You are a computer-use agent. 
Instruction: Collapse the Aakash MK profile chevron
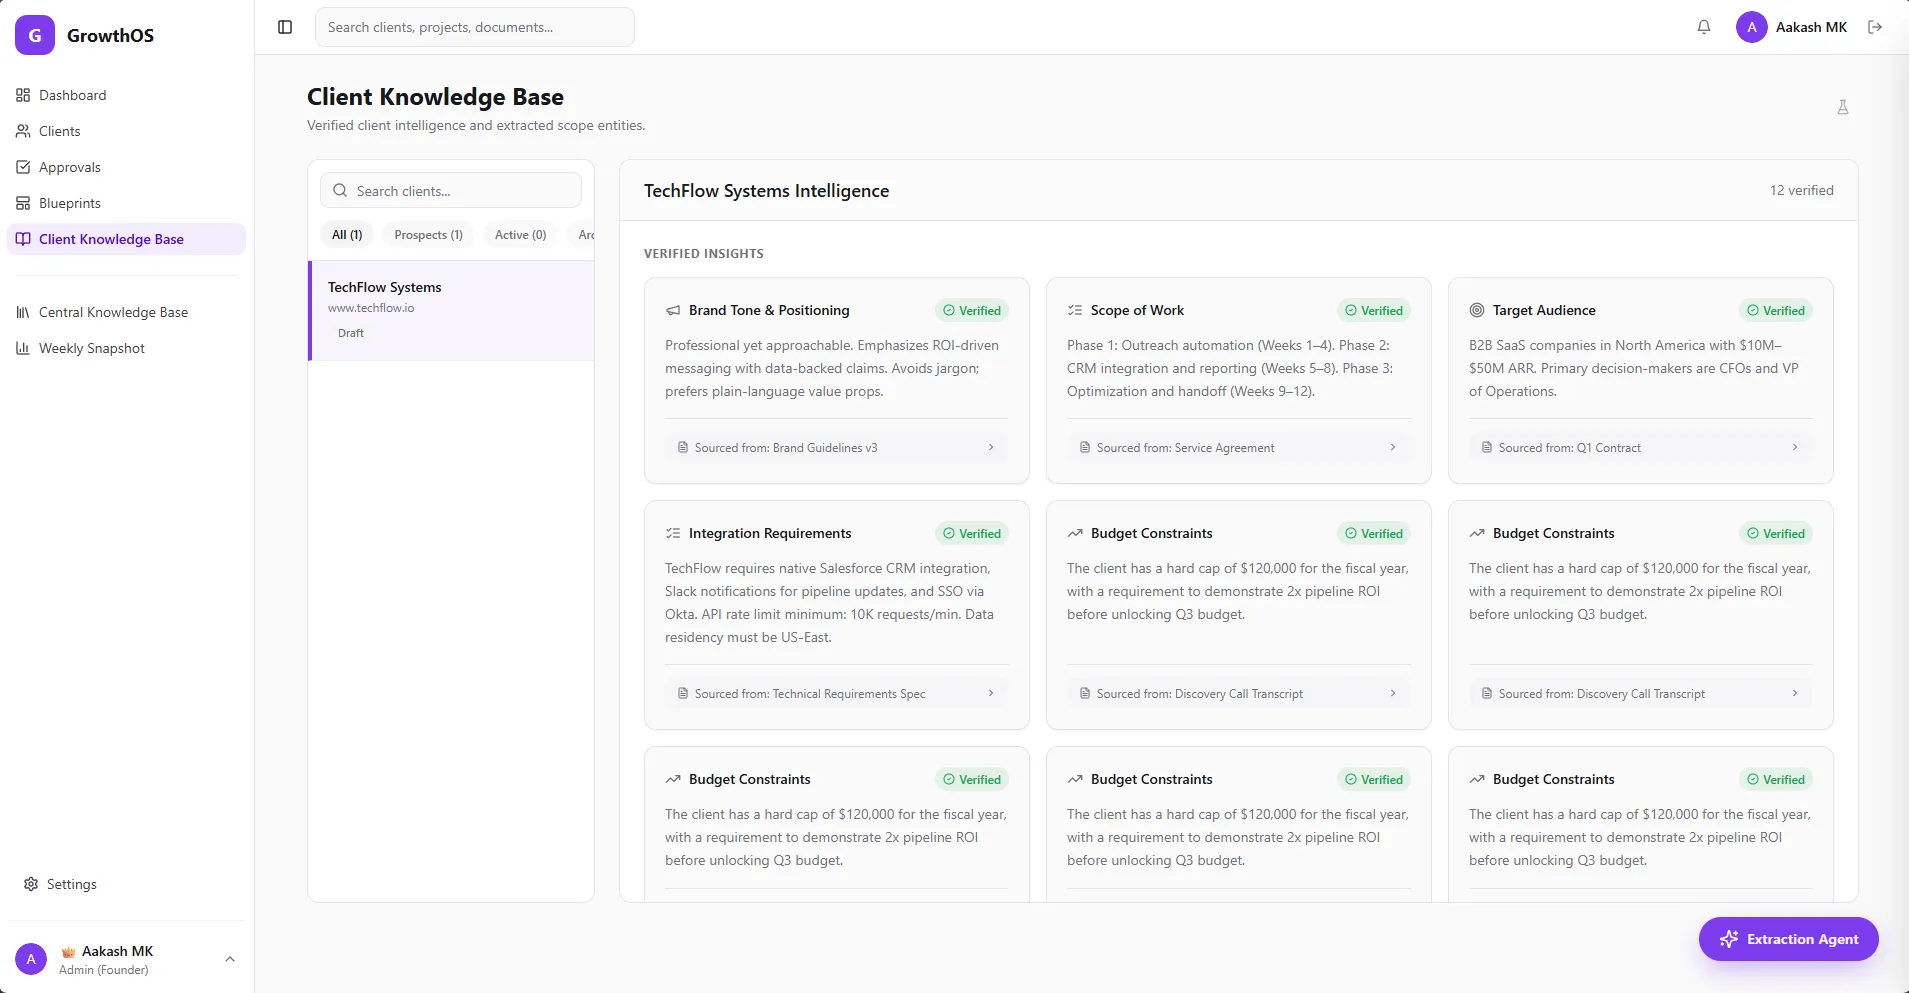228,958
